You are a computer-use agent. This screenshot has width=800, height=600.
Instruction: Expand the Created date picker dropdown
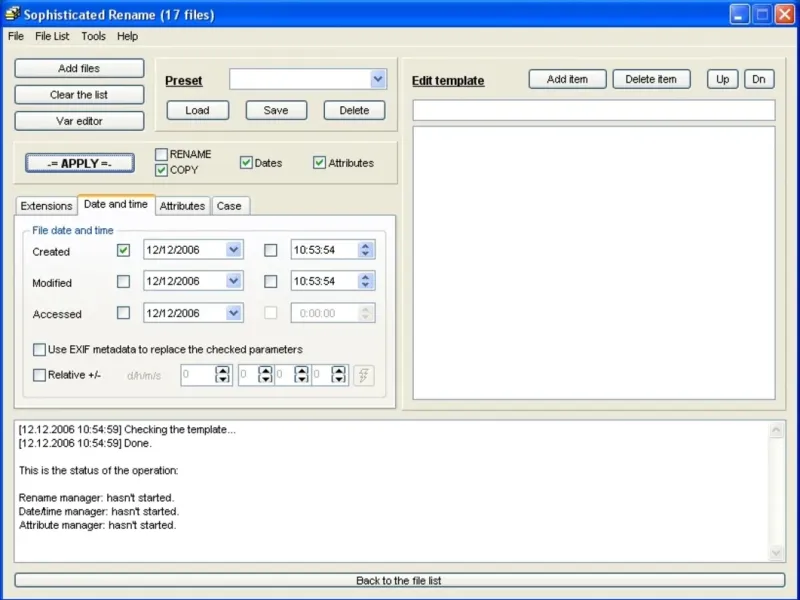pos(233,250)
